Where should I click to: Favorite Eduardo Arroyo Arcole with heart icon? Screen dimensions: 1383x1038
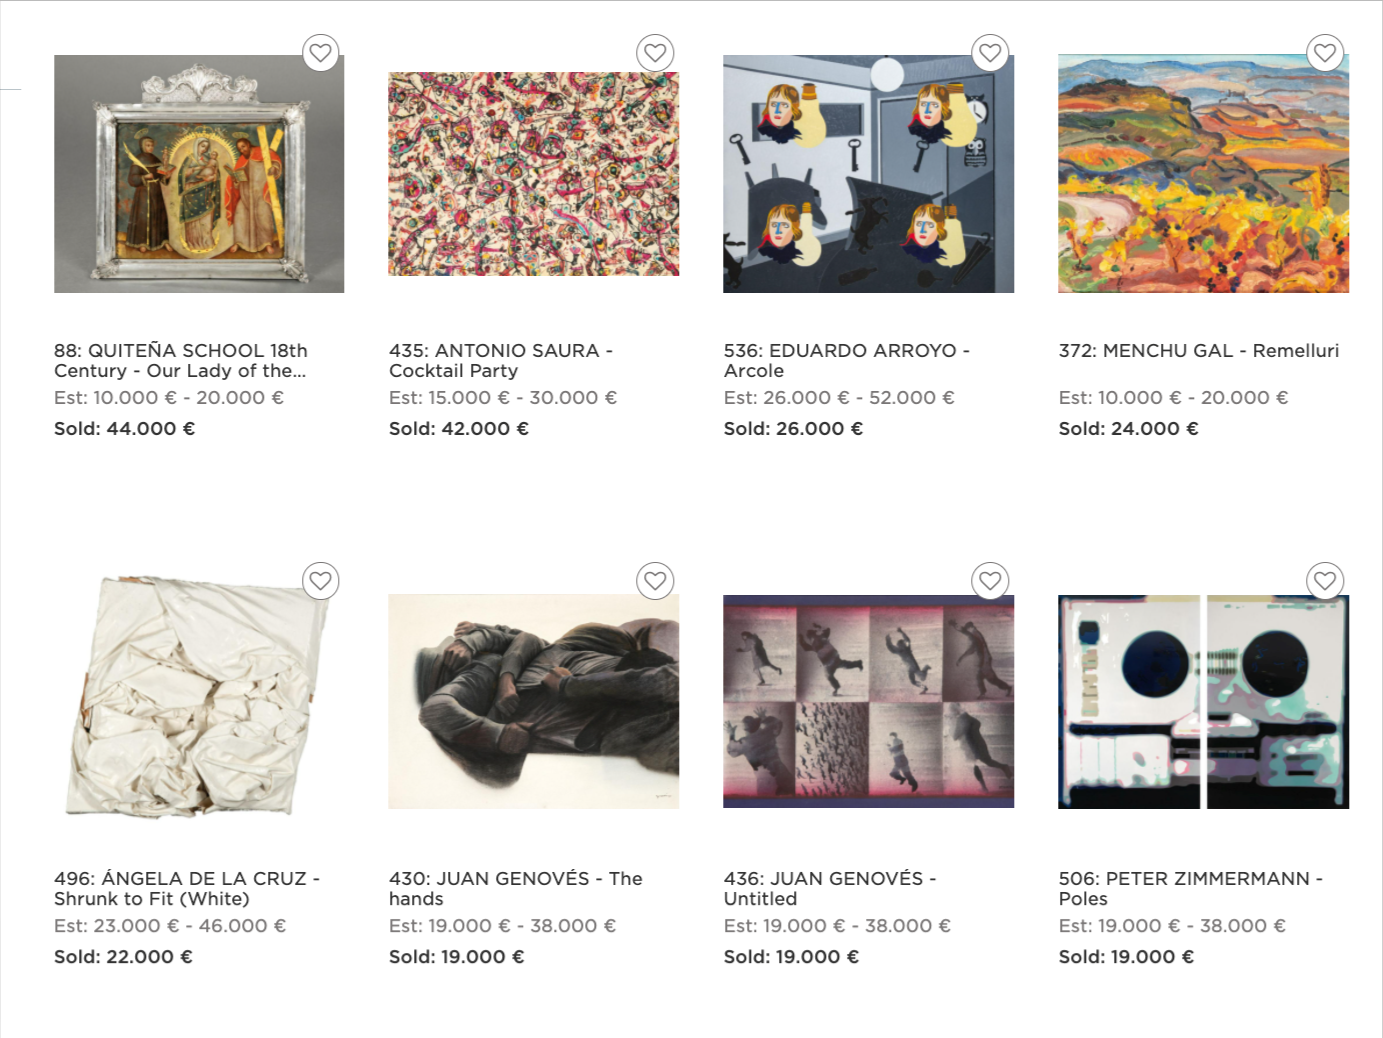pyautogui.click(x=990, y=53)
